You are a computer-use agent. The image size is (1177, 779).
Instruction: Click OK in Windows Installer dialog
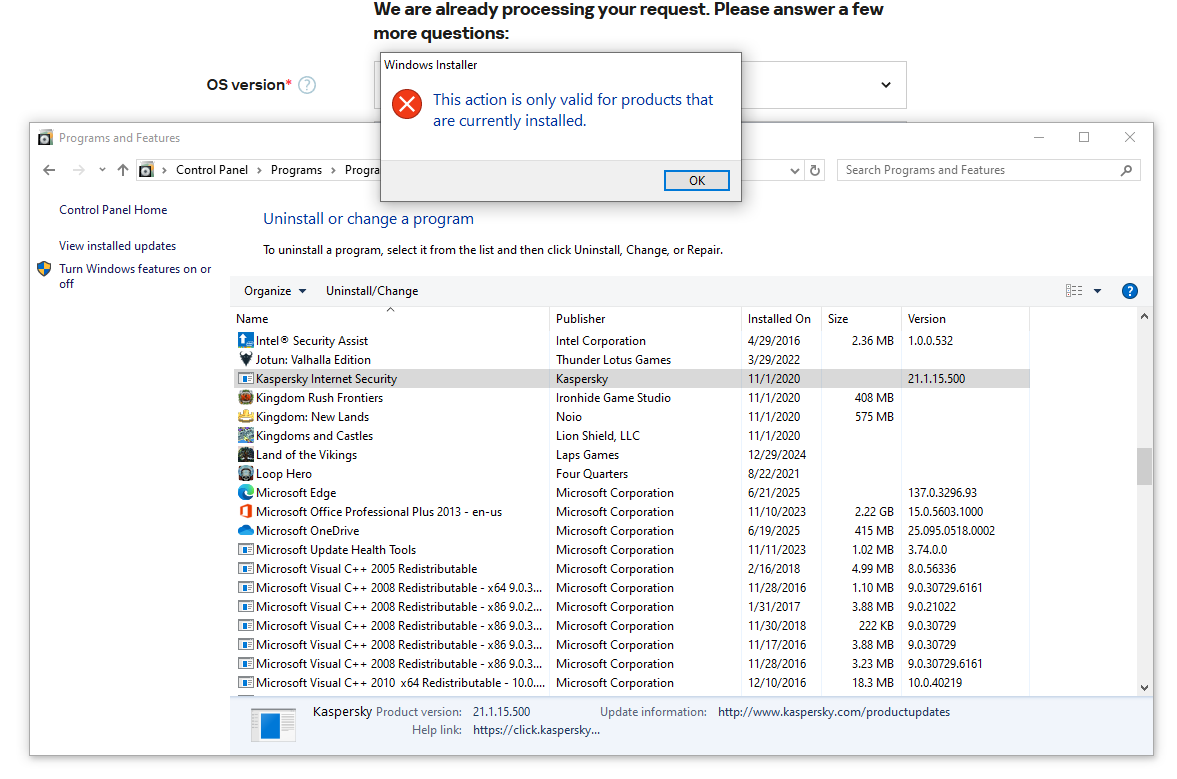[x=696, y=180]
